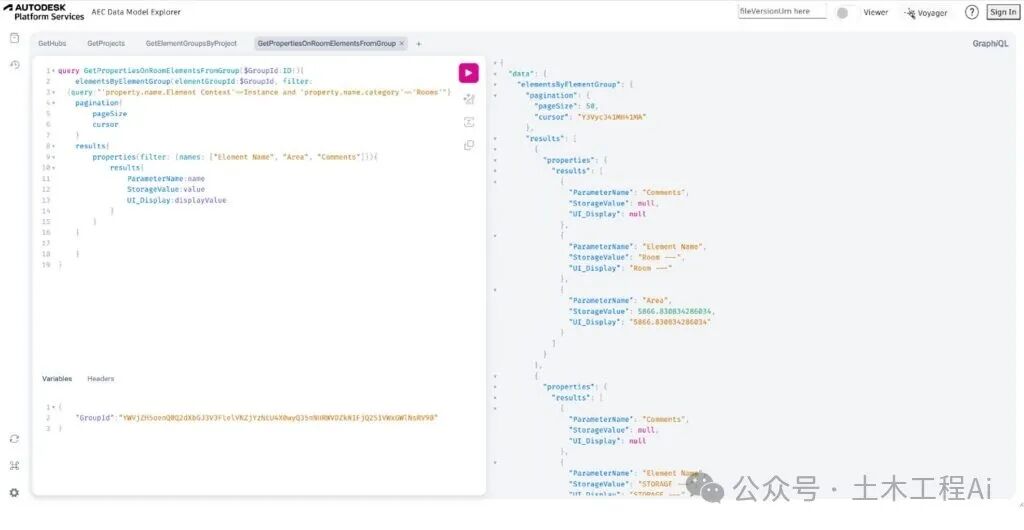Collapse the results block at line 8

[x=53, y=146]
